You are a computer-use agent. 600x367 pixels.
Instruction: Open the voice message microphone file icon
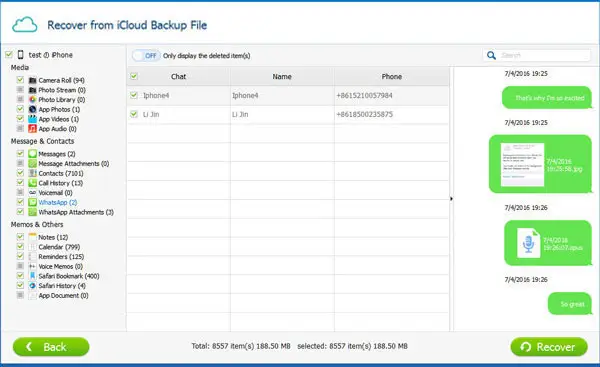click(x=528, y=243)
